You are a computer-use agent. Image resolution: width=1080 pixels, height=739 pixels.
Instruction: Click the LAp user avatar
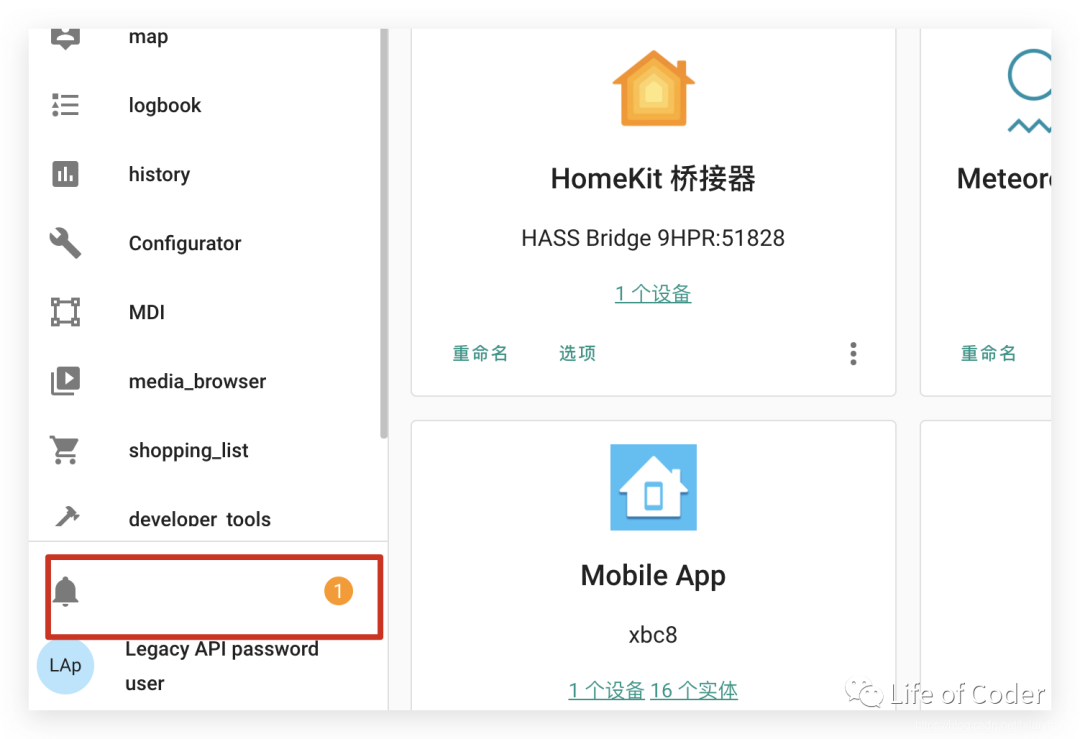pyautogui.click(x=65, y=665)
